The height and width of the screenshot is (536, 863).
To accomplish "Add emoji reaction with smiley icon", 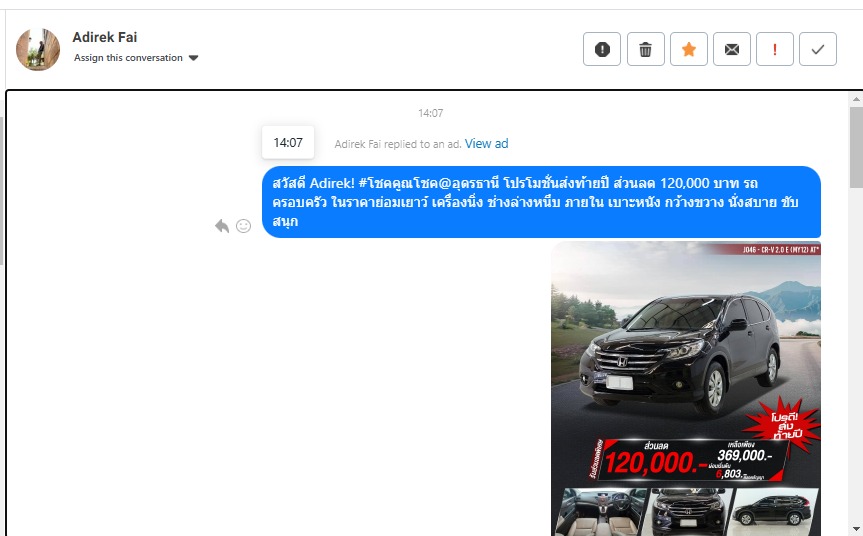I will pyautogui.click(x=243, y=226).
